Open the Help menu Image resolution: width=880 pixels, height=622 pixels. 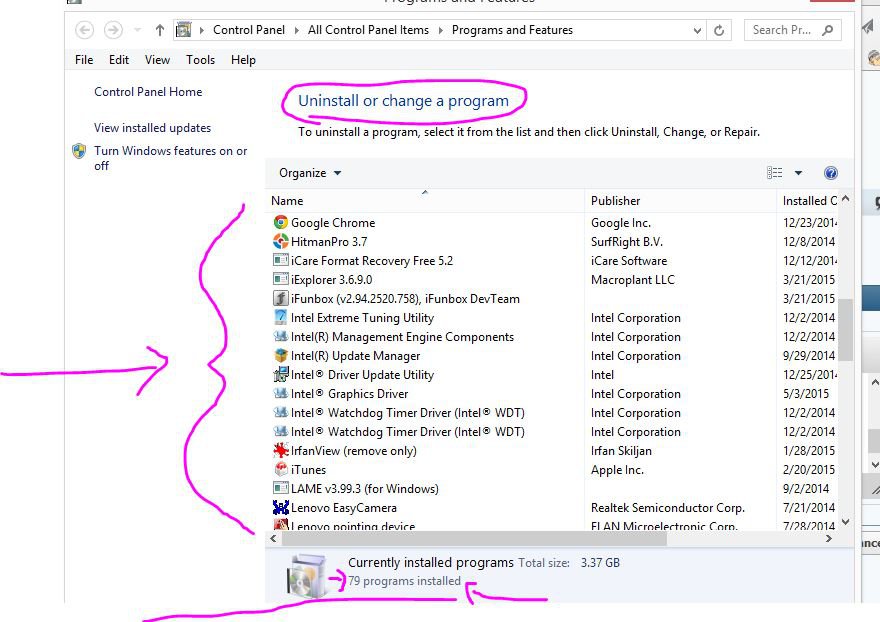point(243,60)
